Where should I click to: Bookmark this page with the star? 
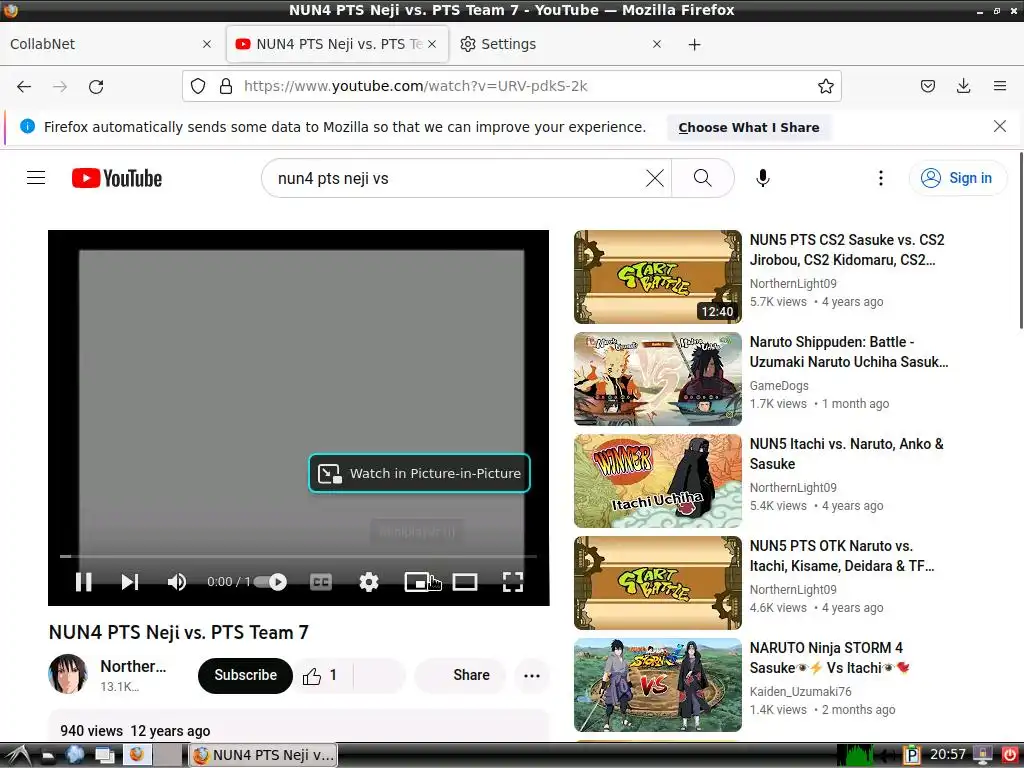click(825, 86)
